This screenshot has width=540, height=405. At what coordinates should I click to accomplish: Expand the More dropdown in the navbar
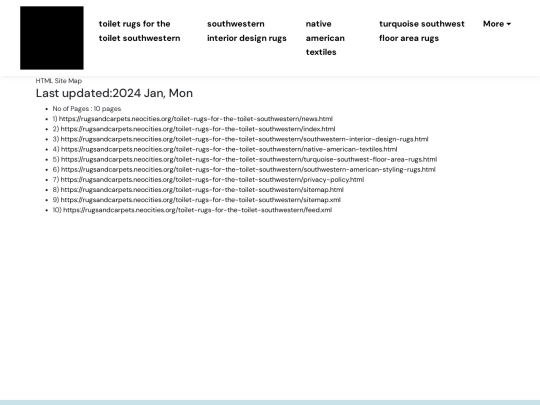497,24
